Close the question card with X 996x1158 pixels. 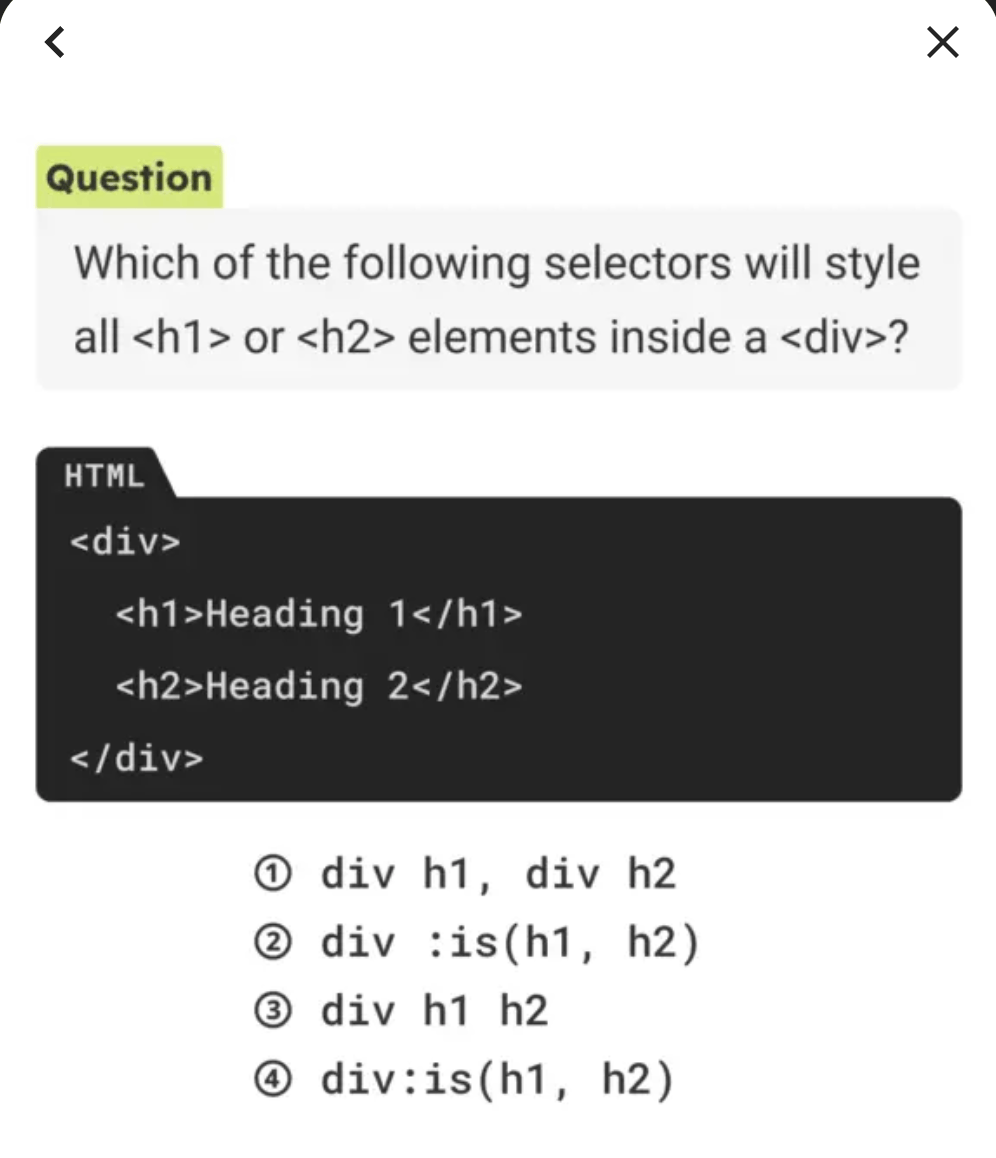click(x=942, y=42)
